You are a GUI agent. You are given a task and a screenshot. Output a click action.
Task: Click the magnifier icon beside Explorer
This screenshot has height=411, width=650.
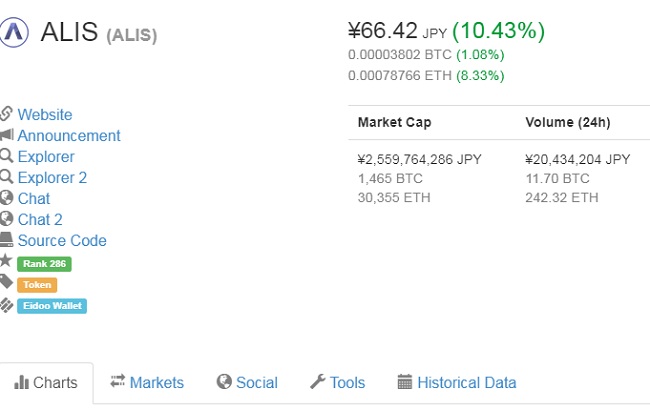click(x=7, y=156)
